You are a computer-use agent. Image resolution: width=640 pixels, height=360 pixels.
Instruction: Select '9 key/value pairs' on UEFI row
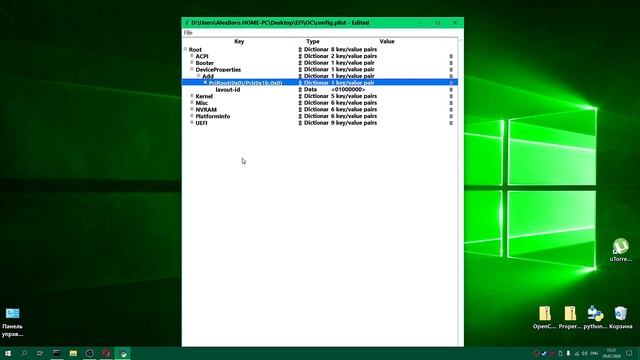pos(354,122)
